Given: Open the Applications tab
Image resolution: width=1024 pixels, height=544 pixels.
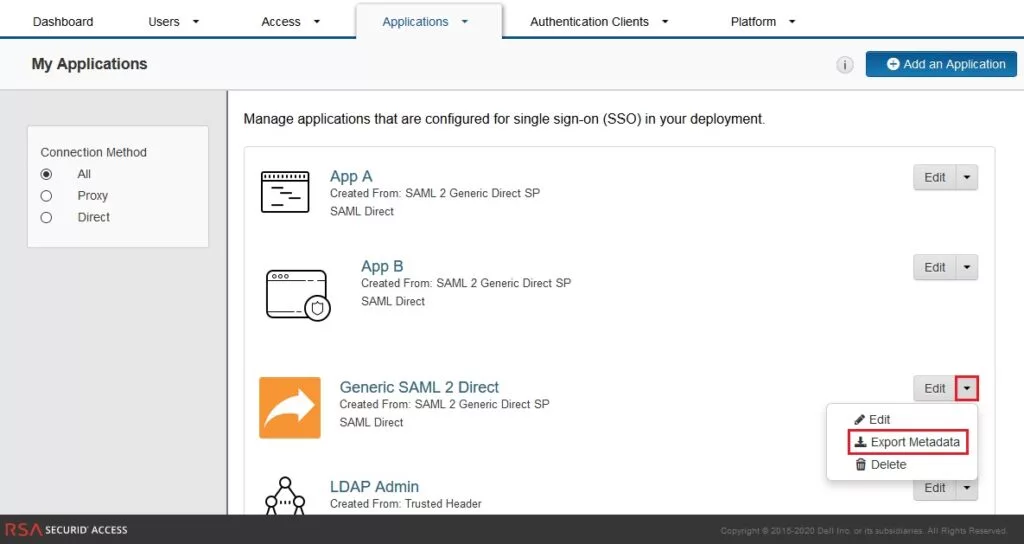Looking at the screenshot, I should [428, 22].
